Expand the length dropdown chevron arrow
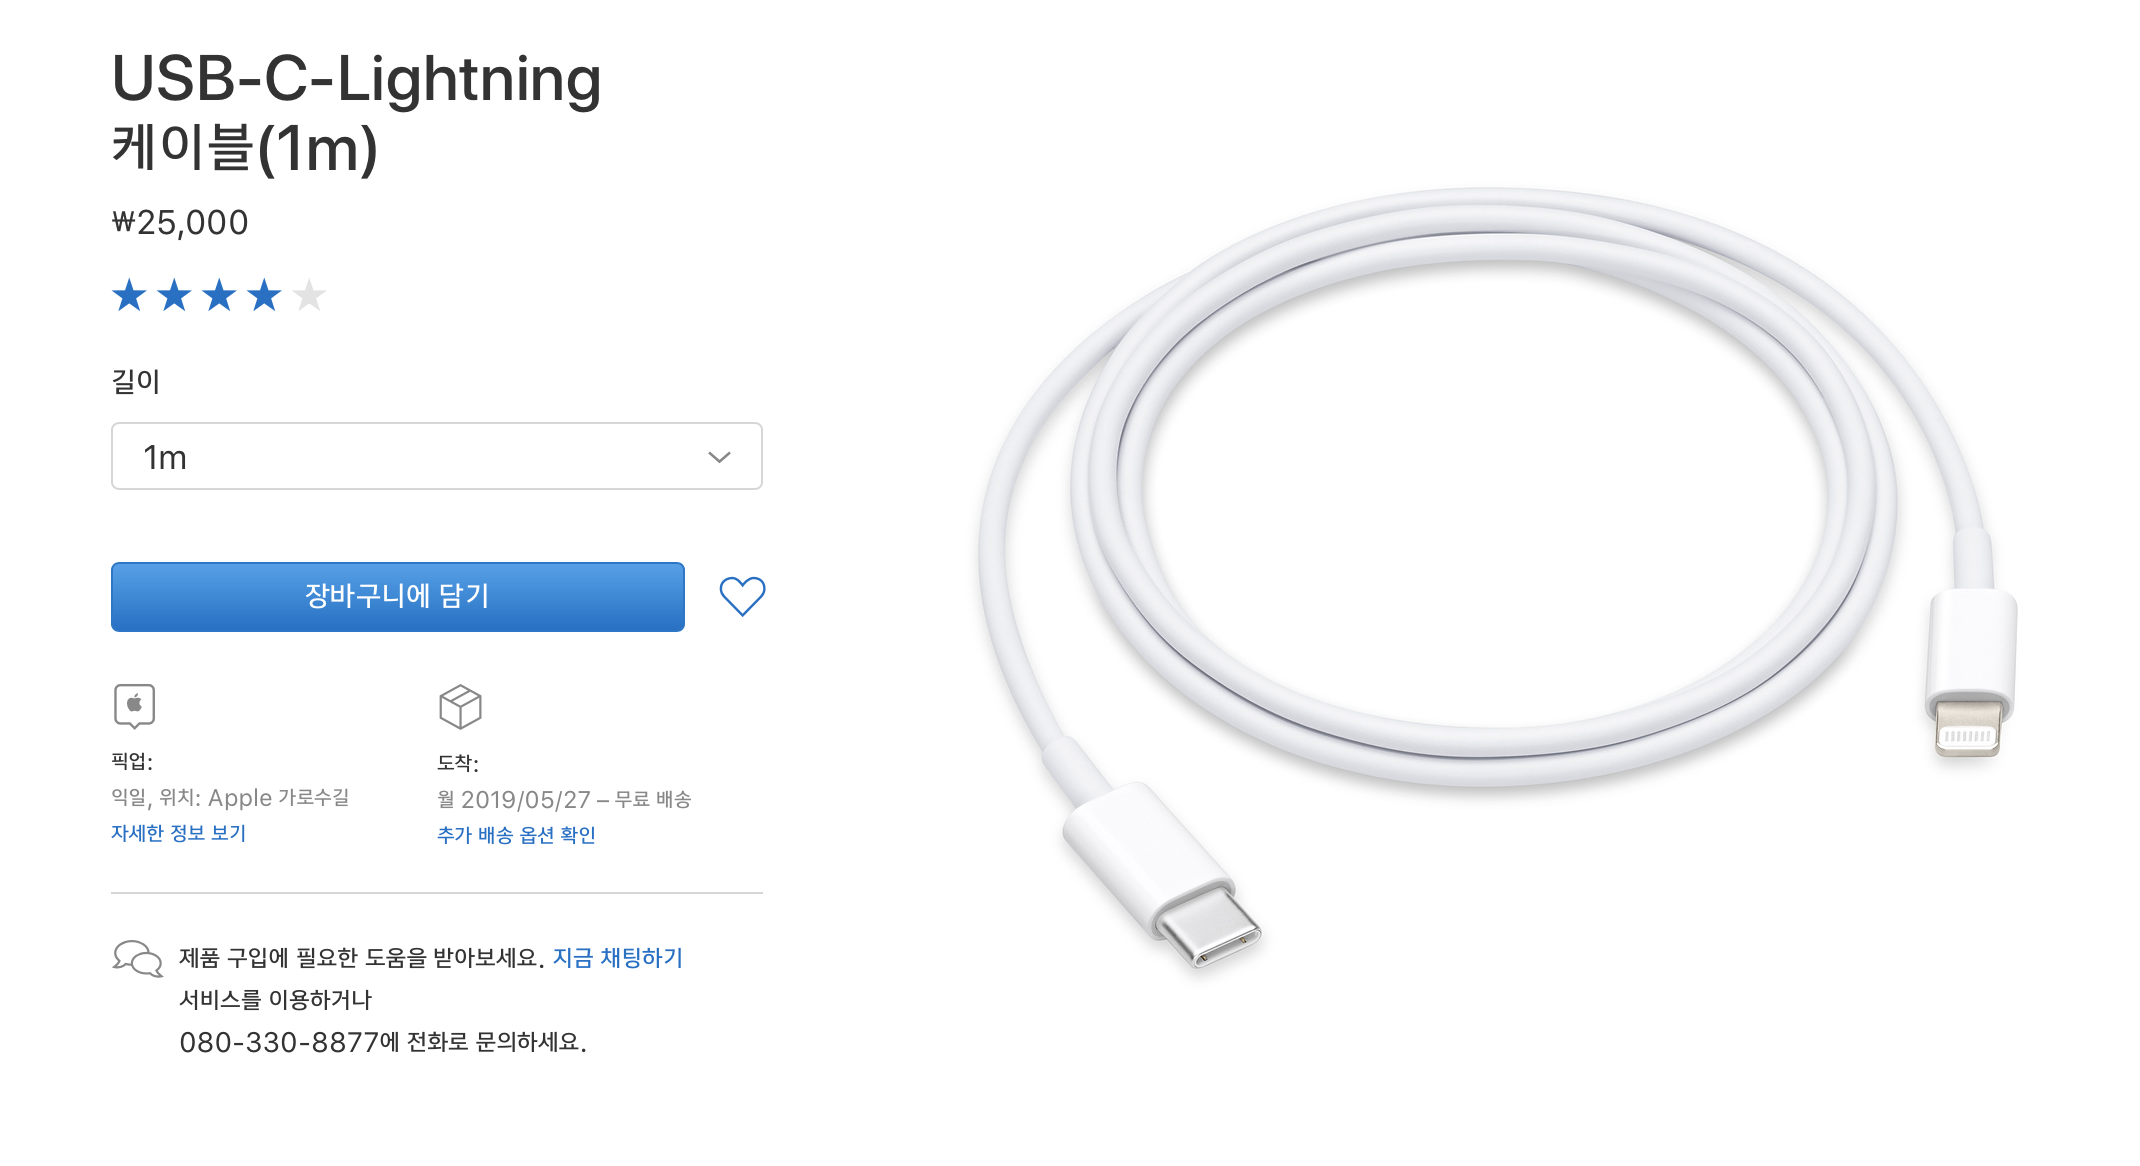 click(719, 457)
